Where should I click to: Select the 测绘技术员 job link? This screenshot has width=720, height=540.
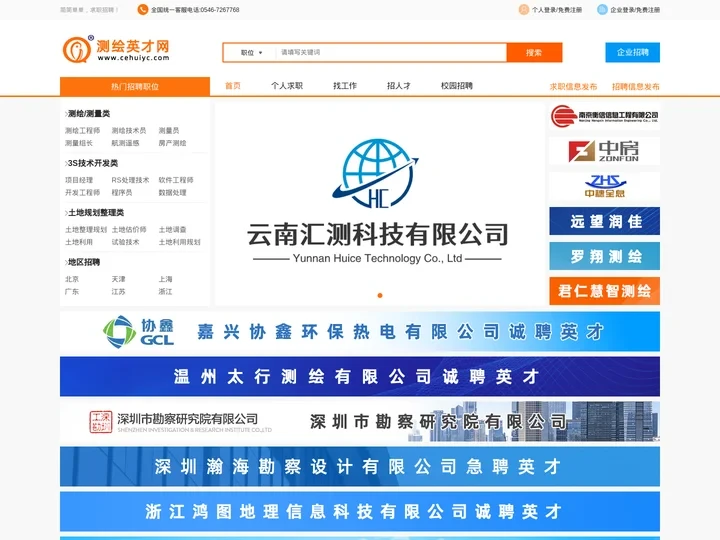[129, 130]
